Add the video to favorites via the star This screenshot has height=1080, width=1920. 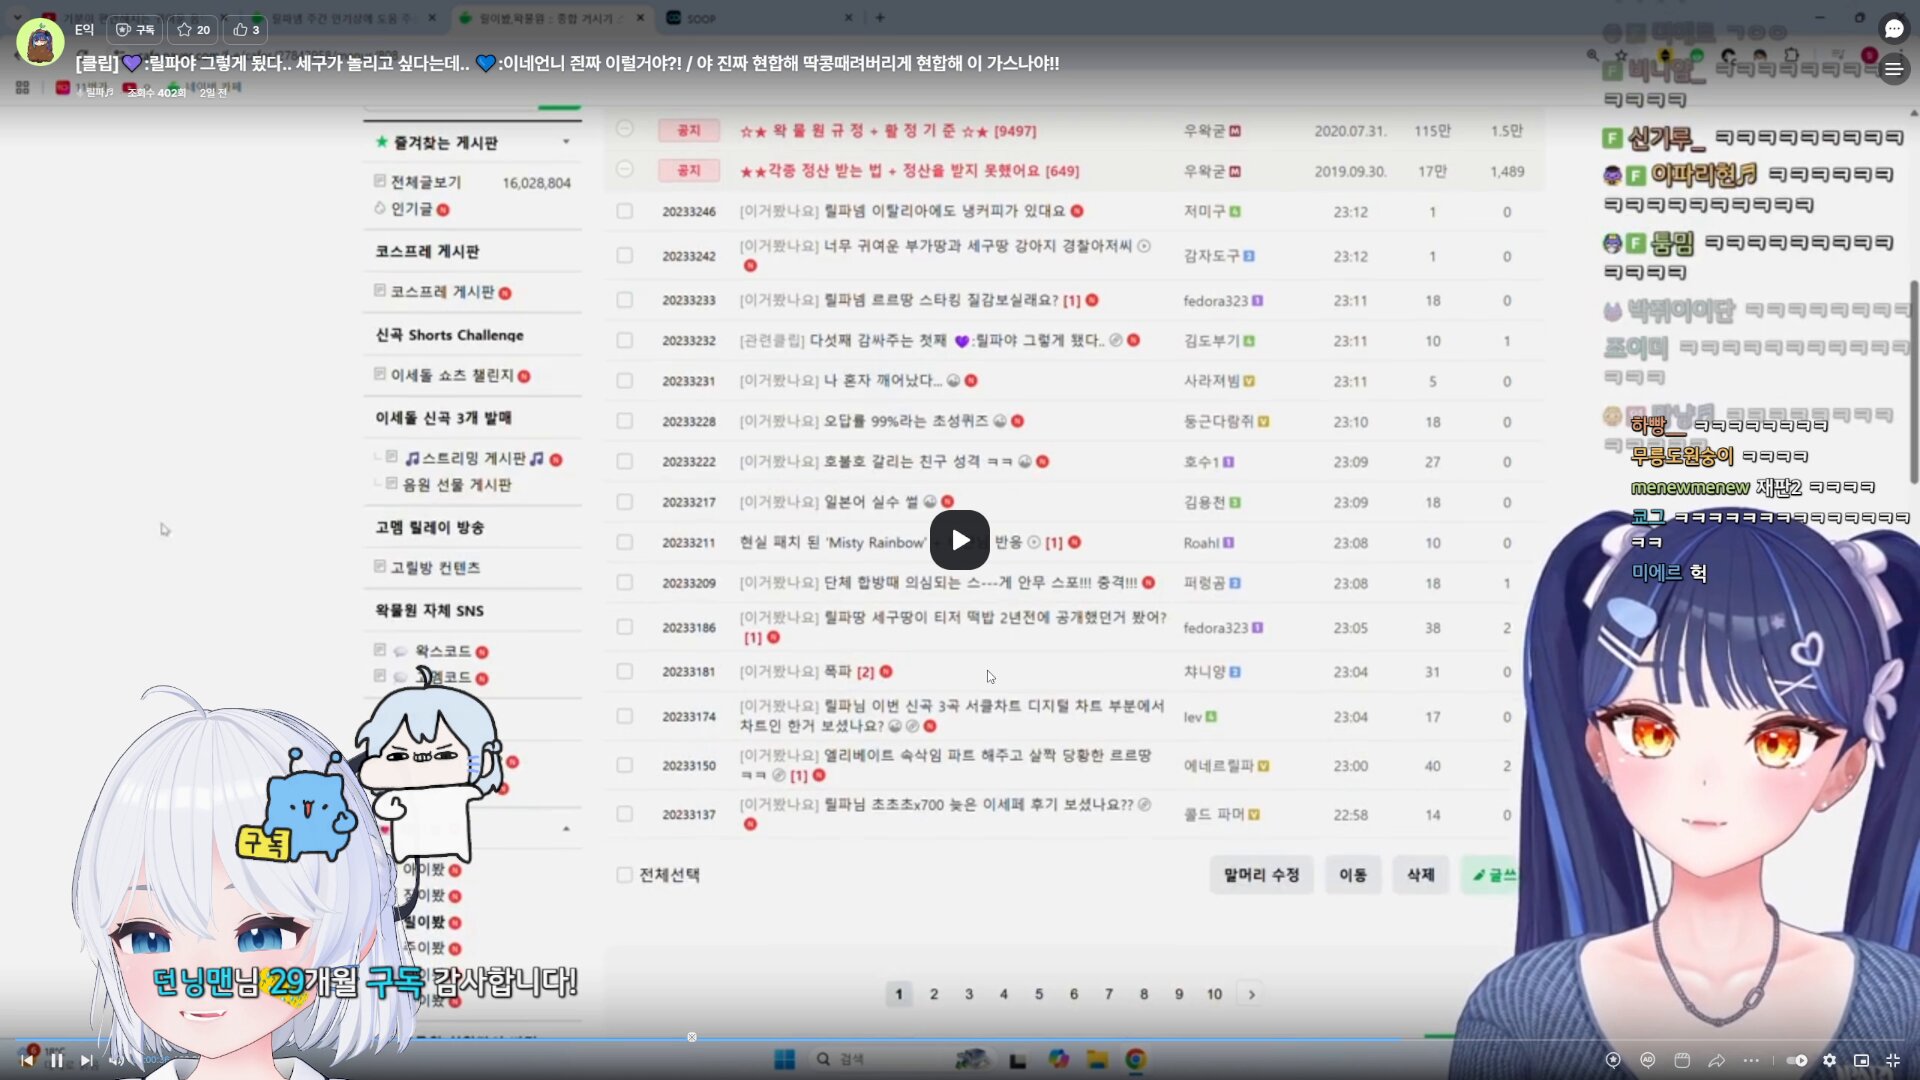(x=193, y=30)
